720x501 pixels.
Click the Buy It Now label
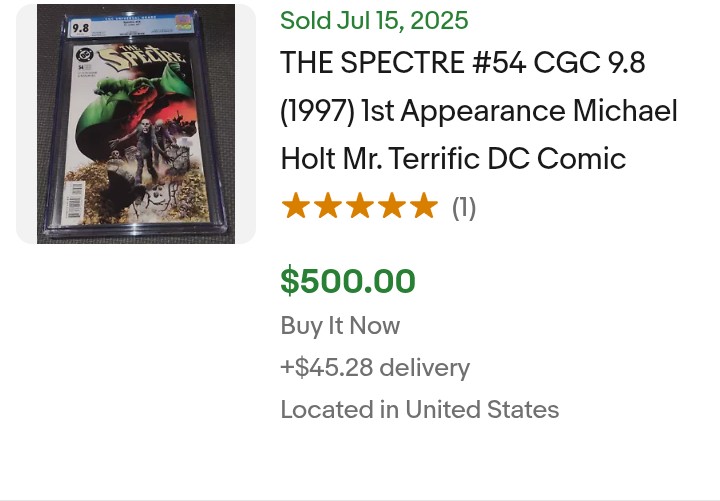click(x=340, y=326)
